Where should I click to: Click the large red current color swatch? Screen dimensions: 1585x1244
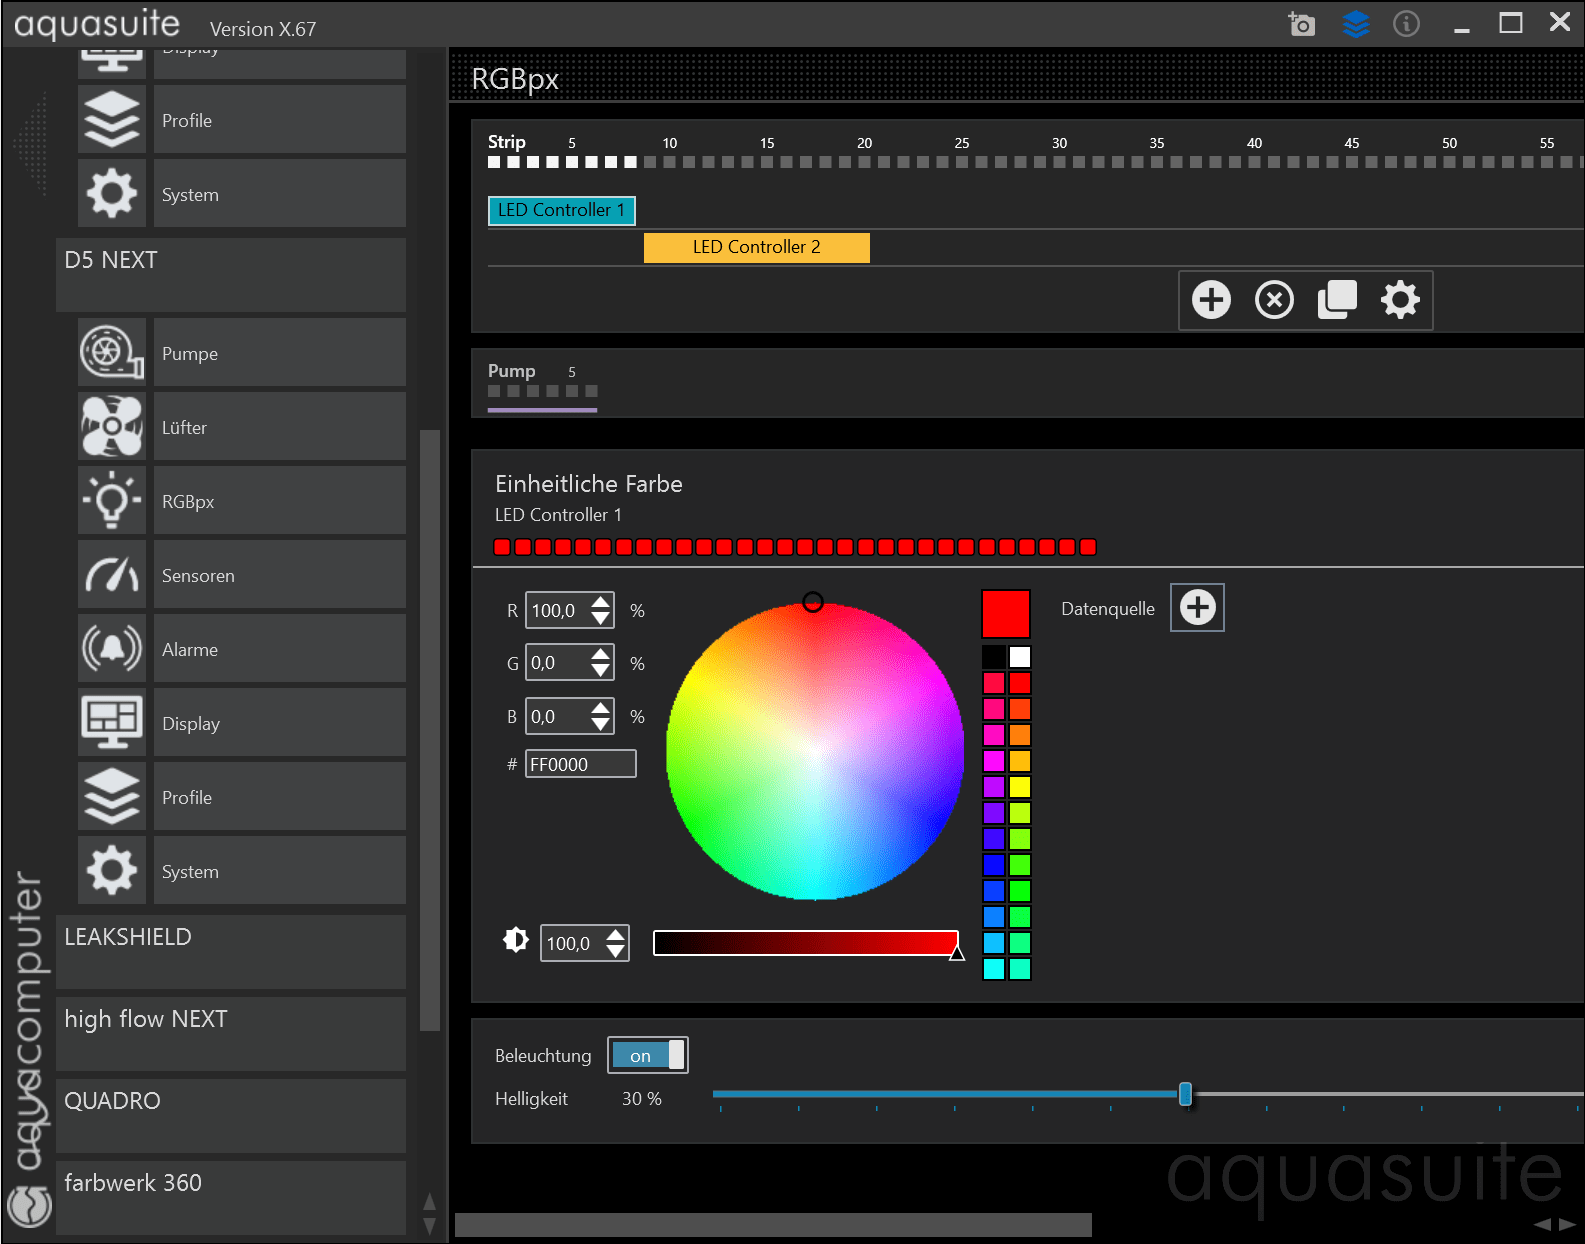click(x=1006, y=613)
